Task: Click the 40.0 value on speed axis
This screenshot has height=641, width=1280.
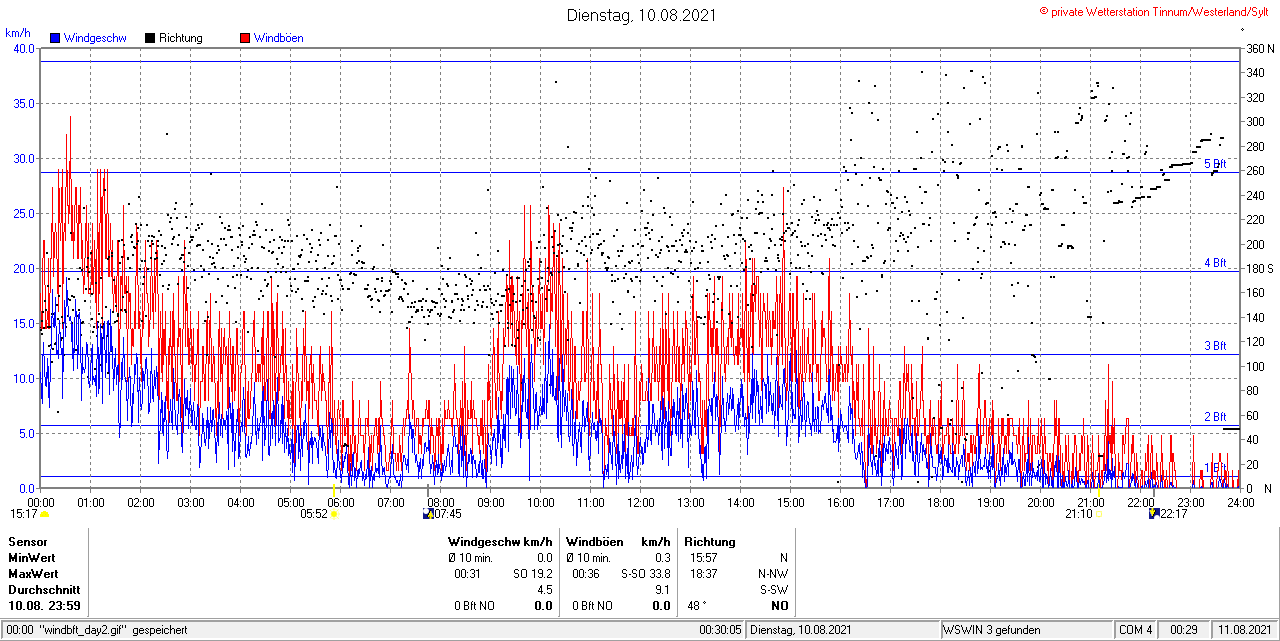Action: pyautogui.click(x=24, y=48)
